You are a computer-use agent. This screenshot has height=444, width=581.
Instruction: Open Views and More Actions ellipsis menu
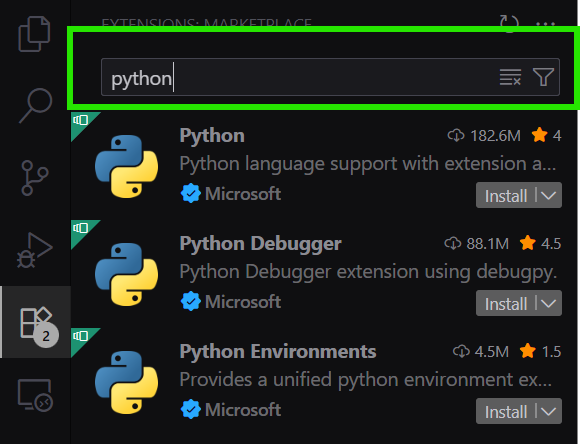[x=545, y=23]
